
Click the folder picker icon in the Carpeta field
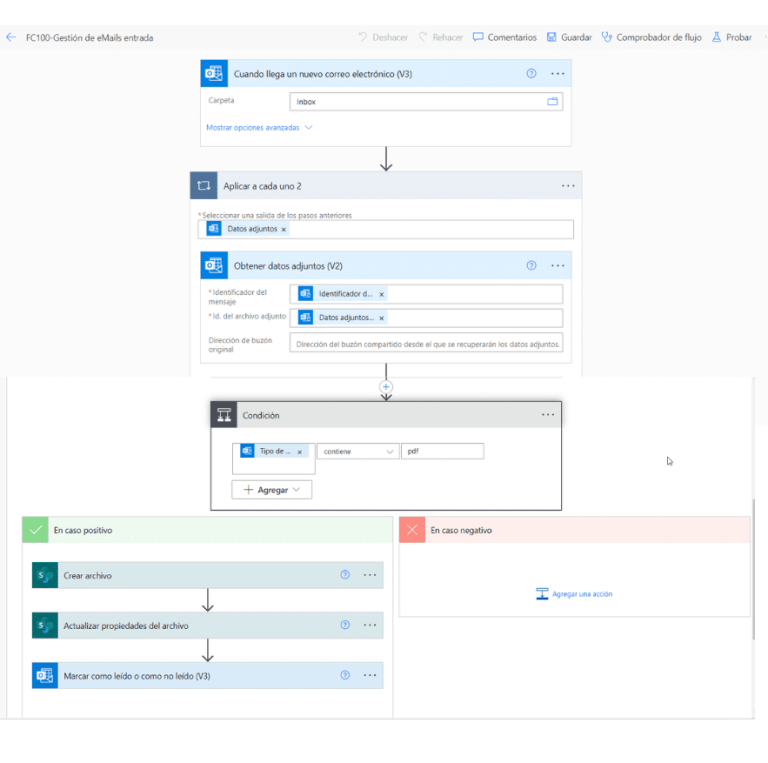click(552, 102)
